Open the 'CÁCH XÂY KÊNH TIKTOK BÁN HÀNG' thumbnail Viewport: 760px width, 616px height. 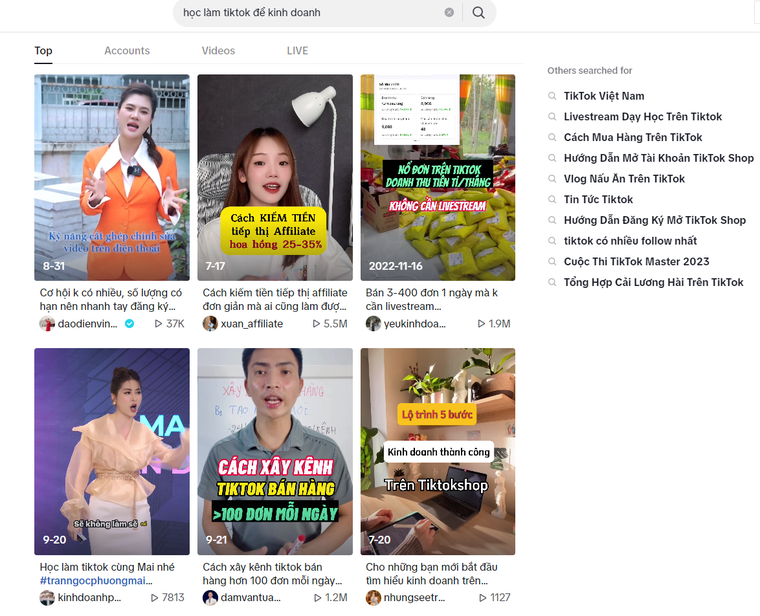click(275, 451)
